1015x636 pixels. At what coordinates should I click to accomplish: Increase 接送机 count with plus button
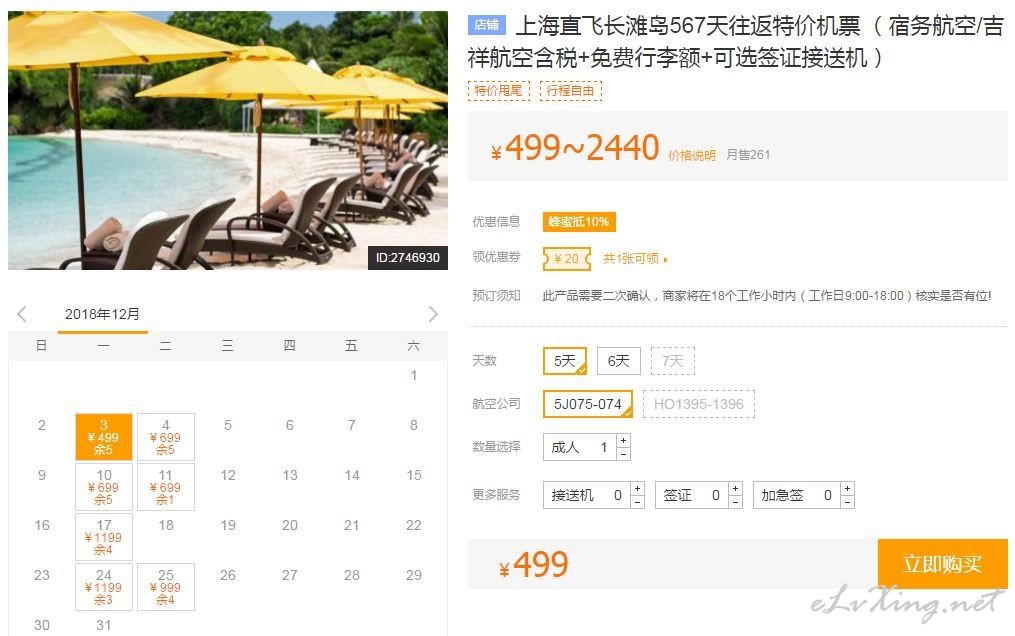(x=638, y=488)
